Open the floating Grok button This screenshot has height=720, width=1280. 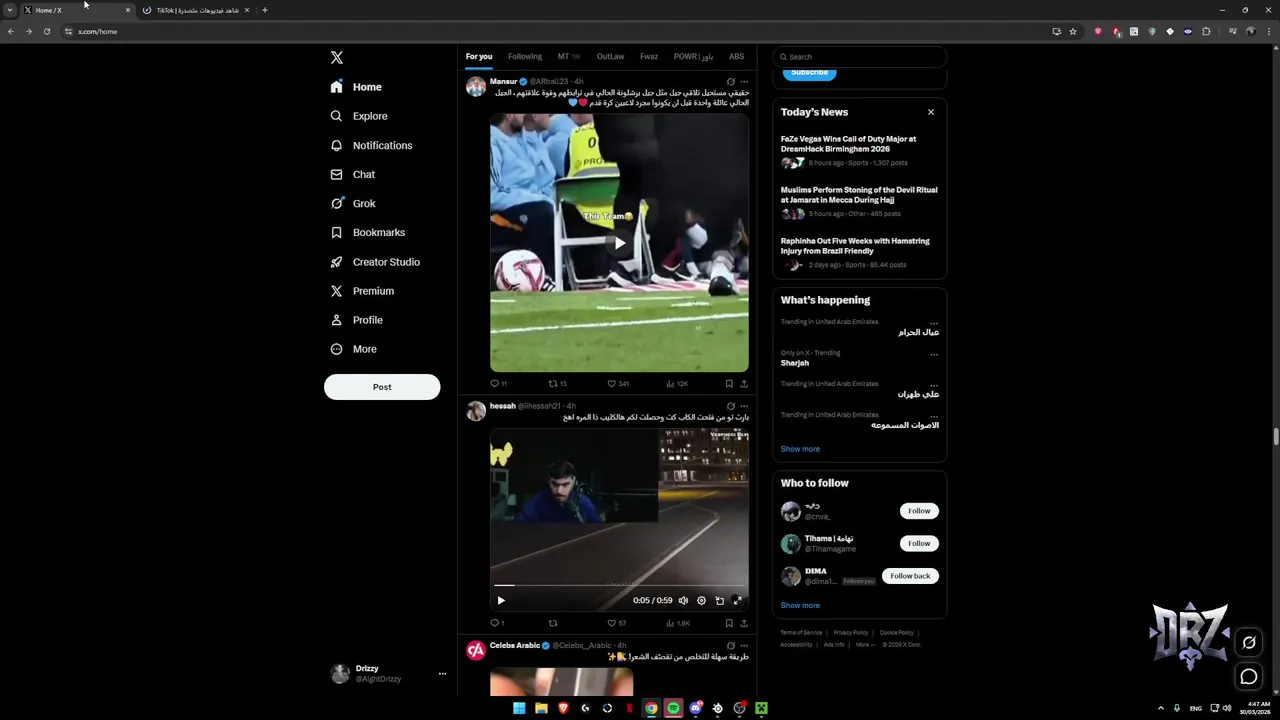click(1249, 642)
